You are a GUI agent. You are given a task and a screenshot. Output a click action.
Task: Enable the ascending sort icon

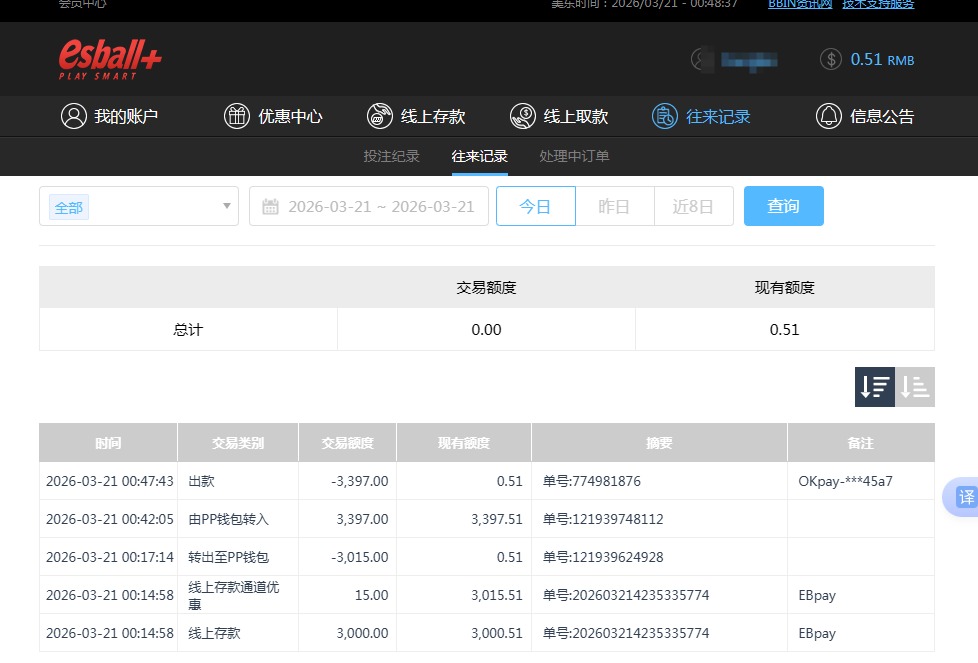point(914,387)
